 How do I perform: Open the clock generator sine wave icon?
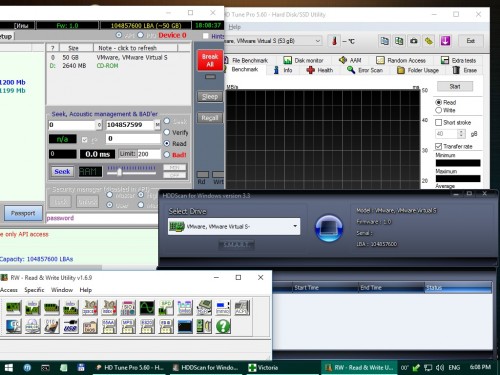pyautogui.click(x=147, y=308)
